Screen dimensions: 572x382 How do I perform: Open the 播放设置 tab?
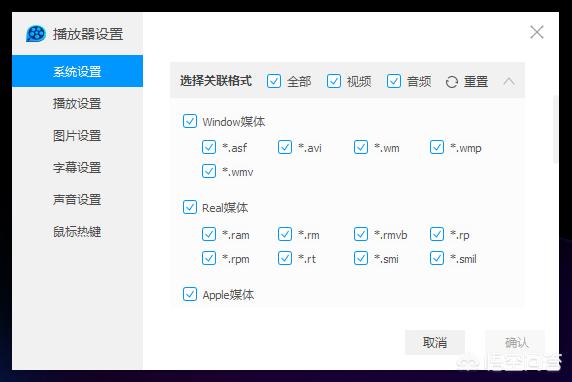[x=77, y=104]
